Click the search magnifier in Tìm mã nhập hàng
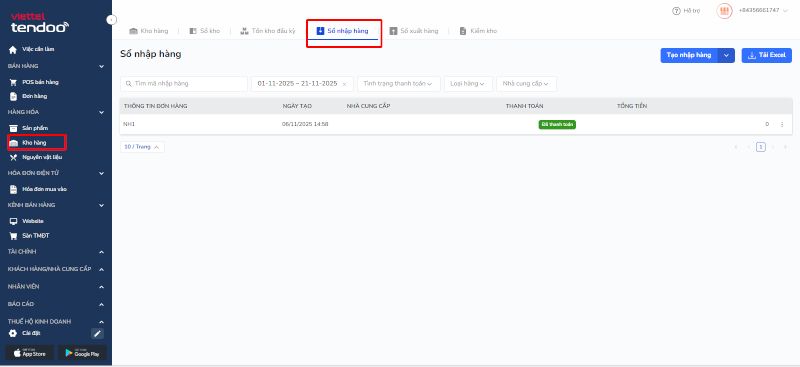 [129, 84]
